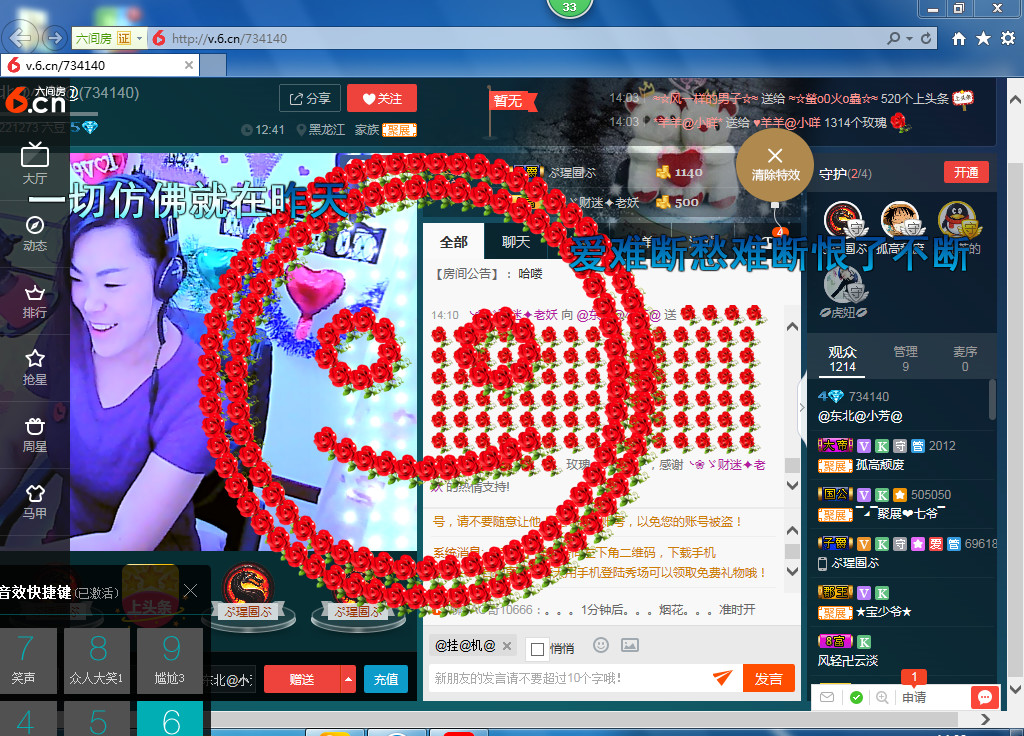The height and width of the screenshot is (736, 1024).
Task: Click the red 关注 follow button
Action: pyautogui.click(x=382, y=99)
